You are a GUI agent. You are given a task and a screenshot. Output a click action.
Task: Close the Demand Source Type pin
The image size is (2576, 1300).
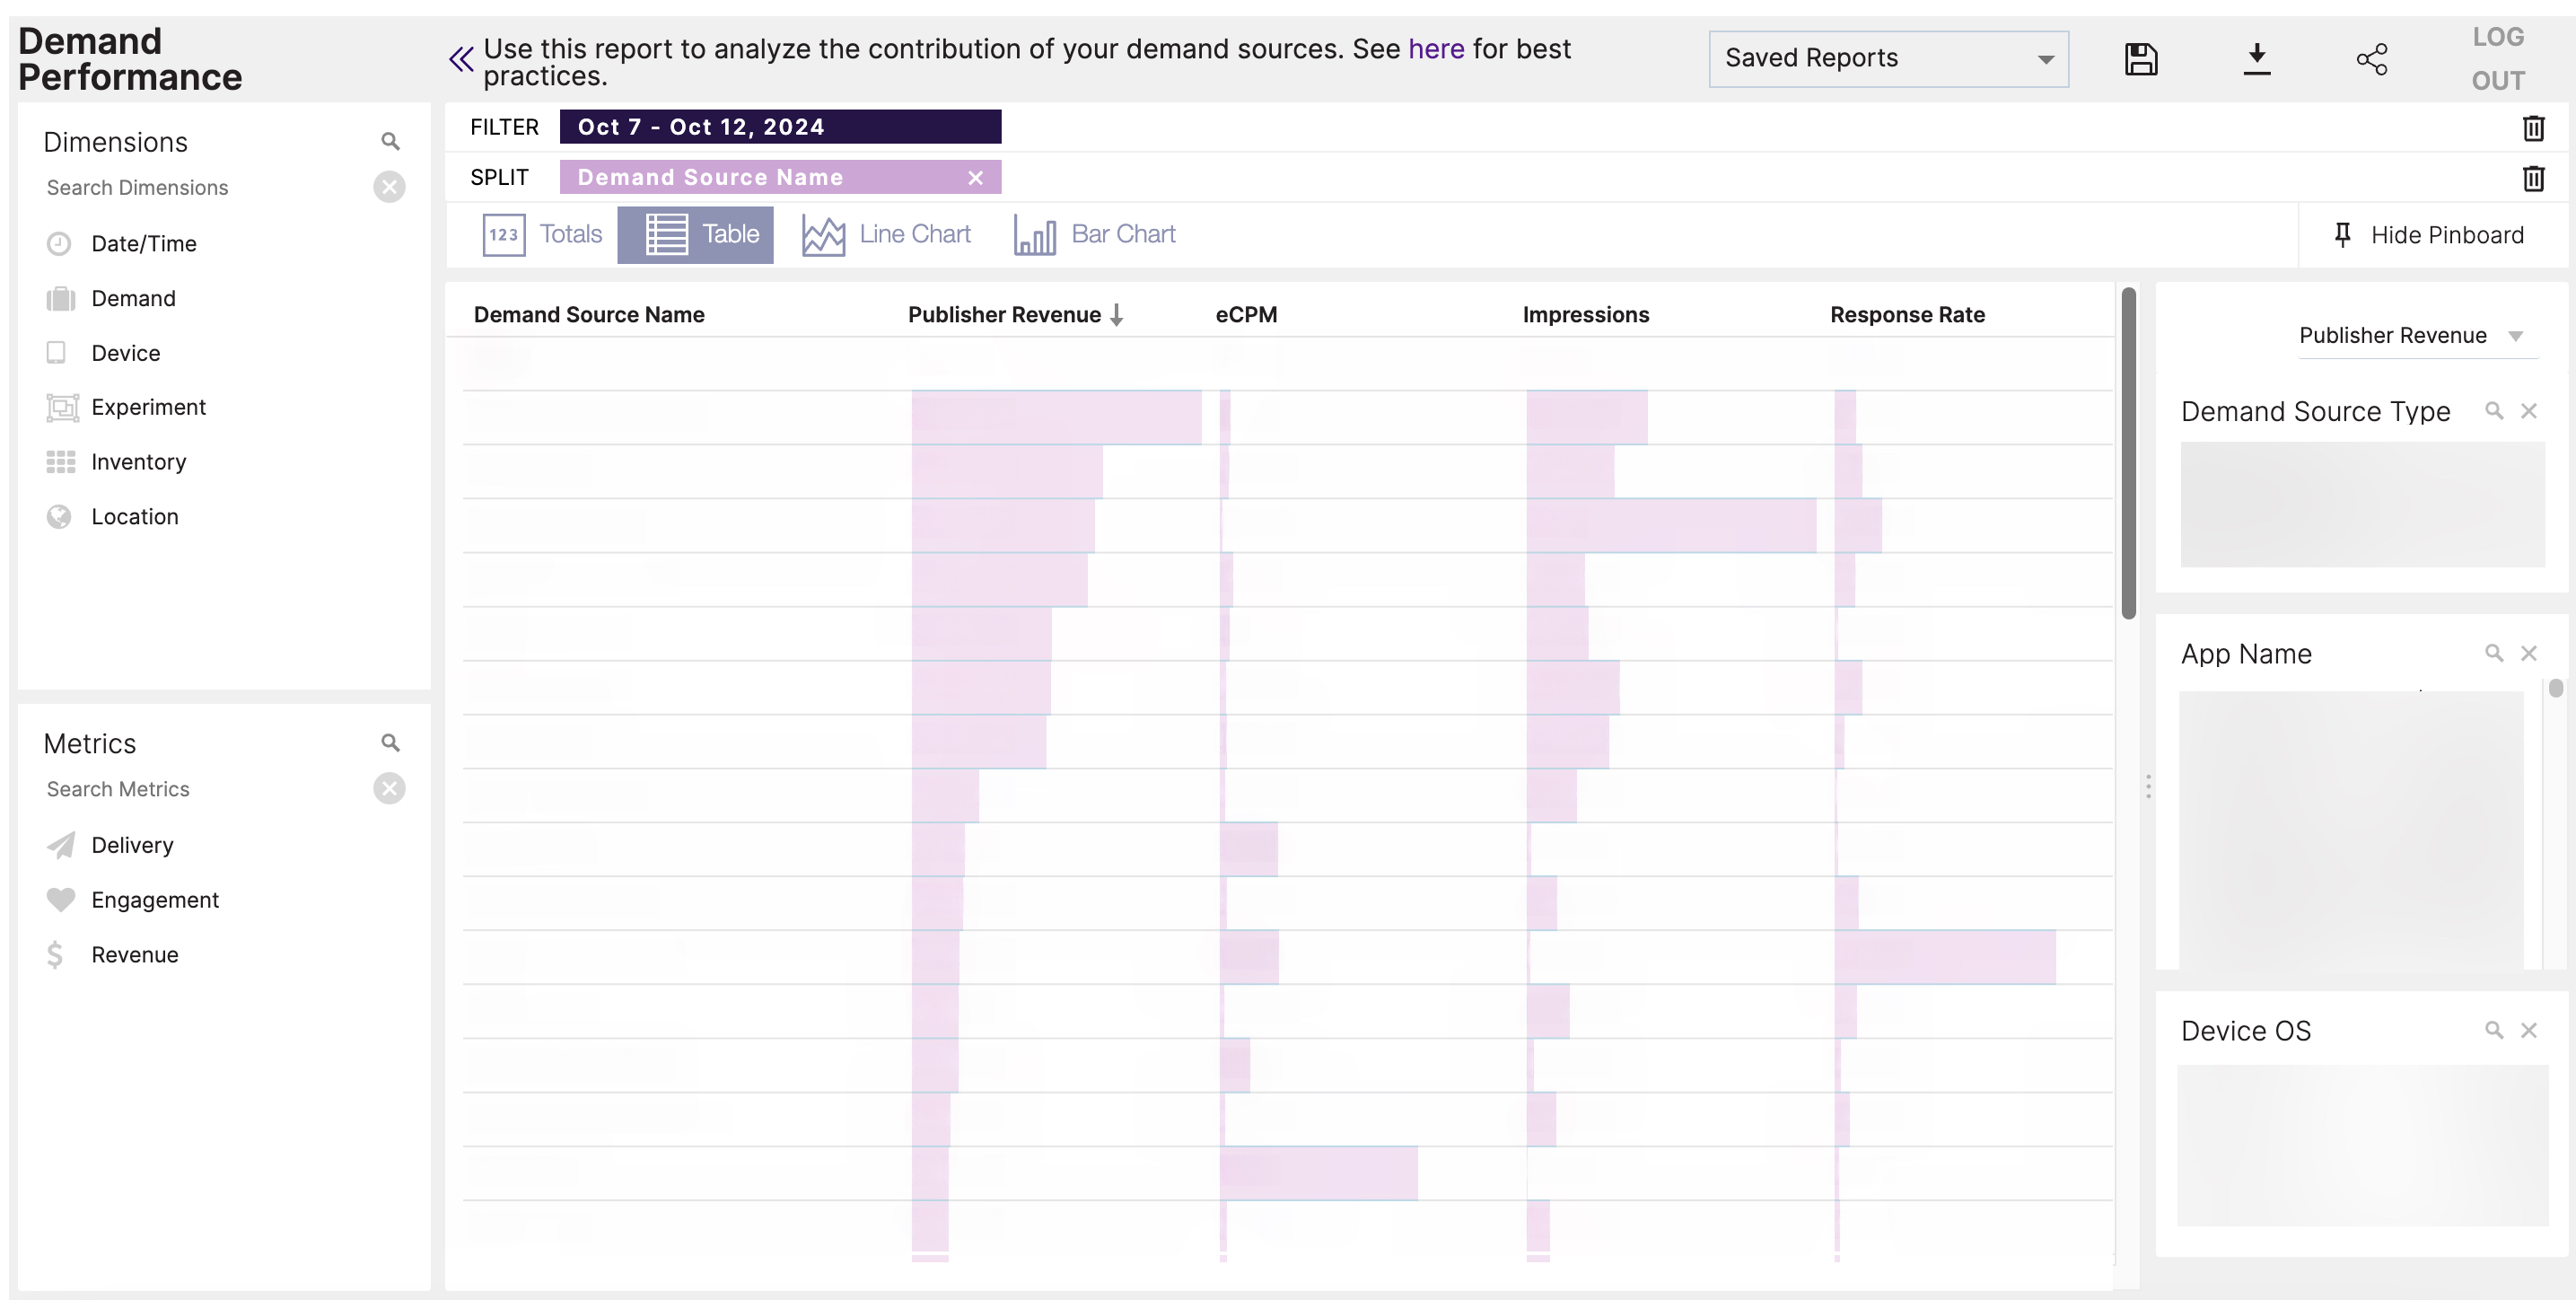(2528, 411)
